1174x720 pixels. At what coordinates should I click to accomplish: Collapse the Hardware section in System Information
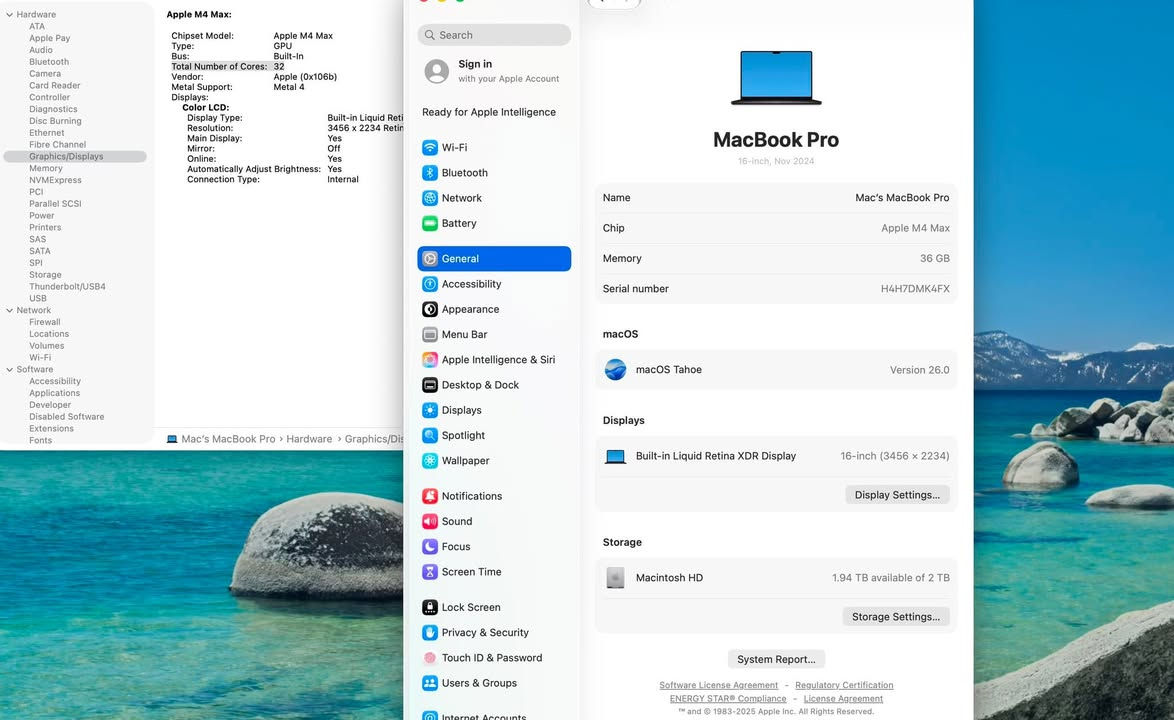[10, 15]
